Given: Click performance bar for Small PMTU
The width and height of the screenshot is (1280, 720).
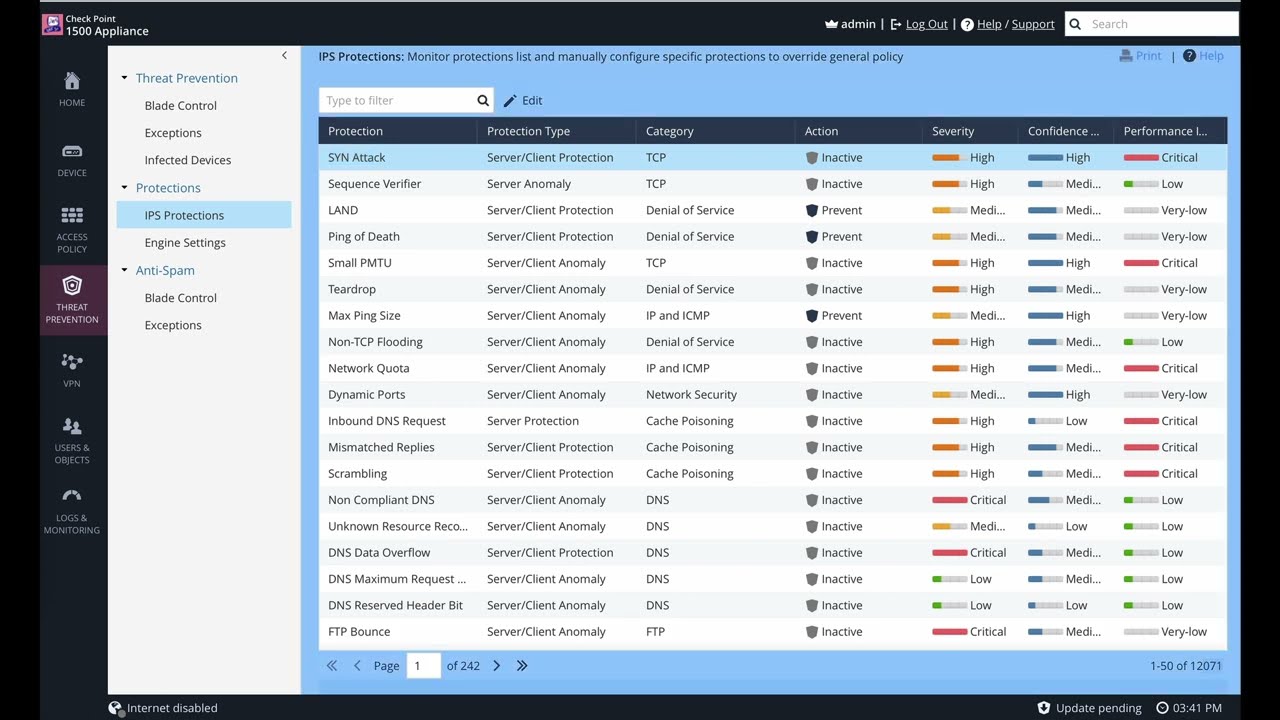Looking at the screenshot, I should pyautogui.click(x=1141, y=263).
